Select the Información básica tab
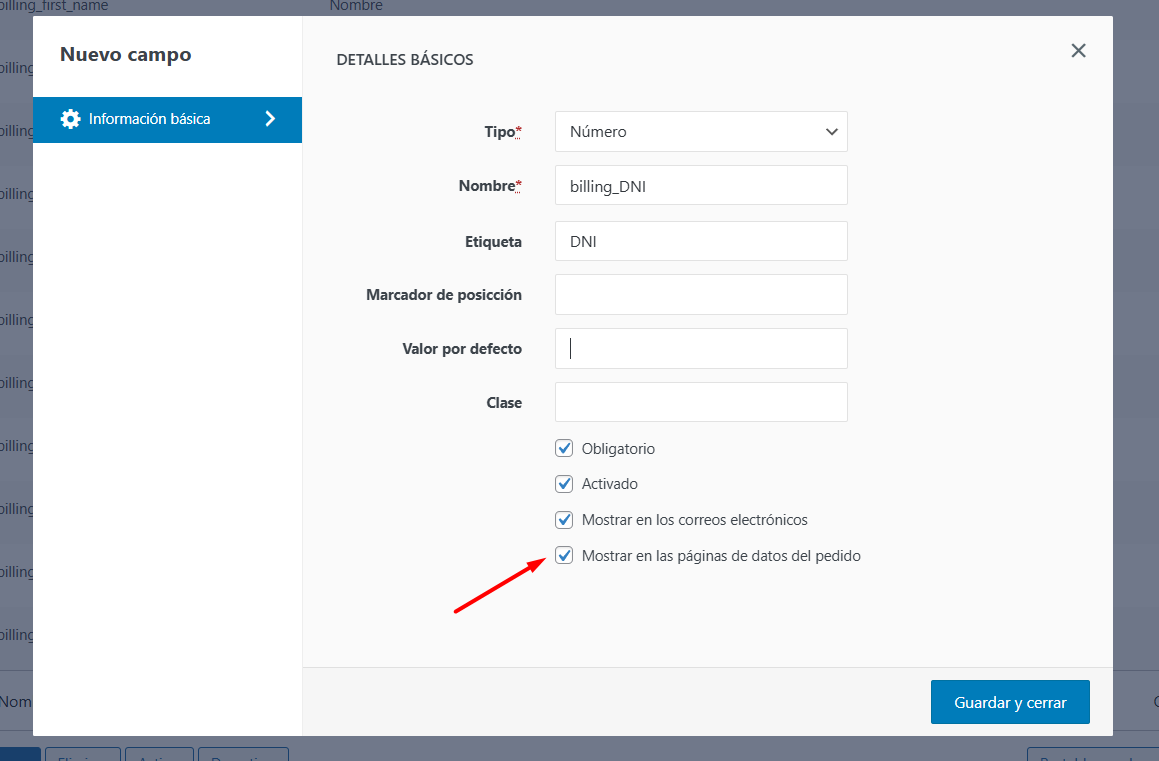 point(150,119)
